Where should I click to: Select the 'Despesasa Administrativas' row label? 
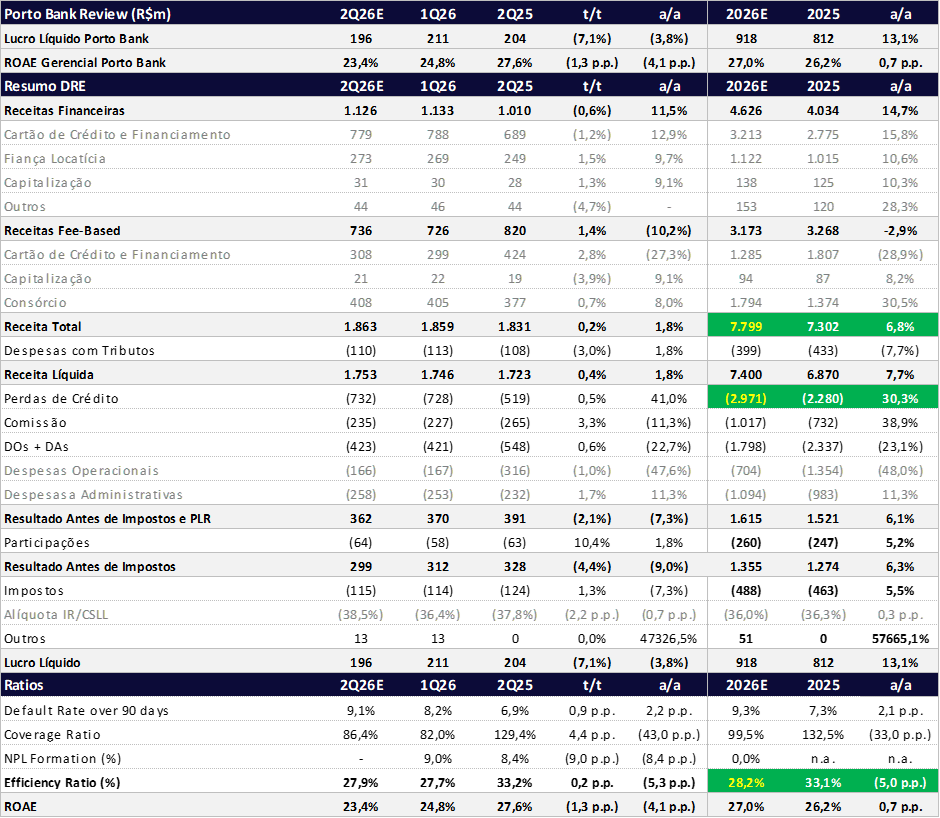pos(93,494)
